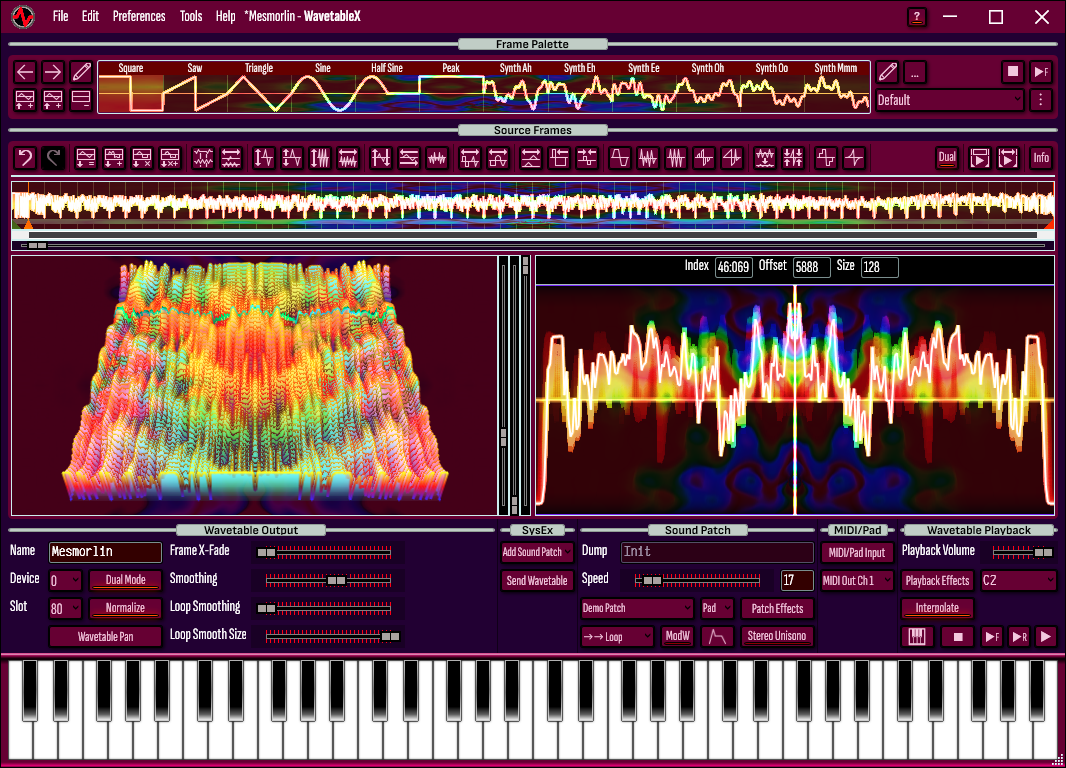
Task: Open the palette pencil editor next to ellipsis button
Action: (887, 71)
